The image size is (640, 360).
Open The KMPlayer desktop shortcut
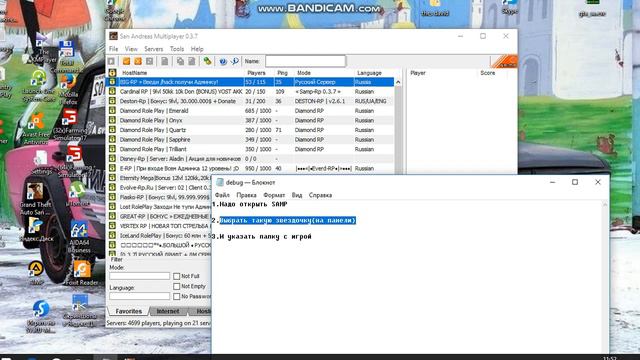41,48
